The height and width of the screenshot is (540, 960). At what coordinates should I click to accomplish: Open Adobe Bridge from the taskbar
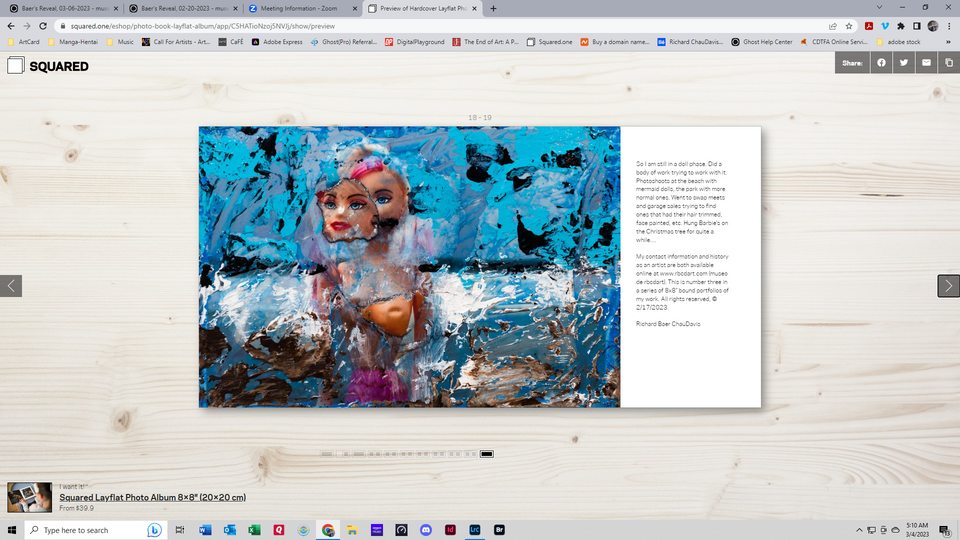499,530
